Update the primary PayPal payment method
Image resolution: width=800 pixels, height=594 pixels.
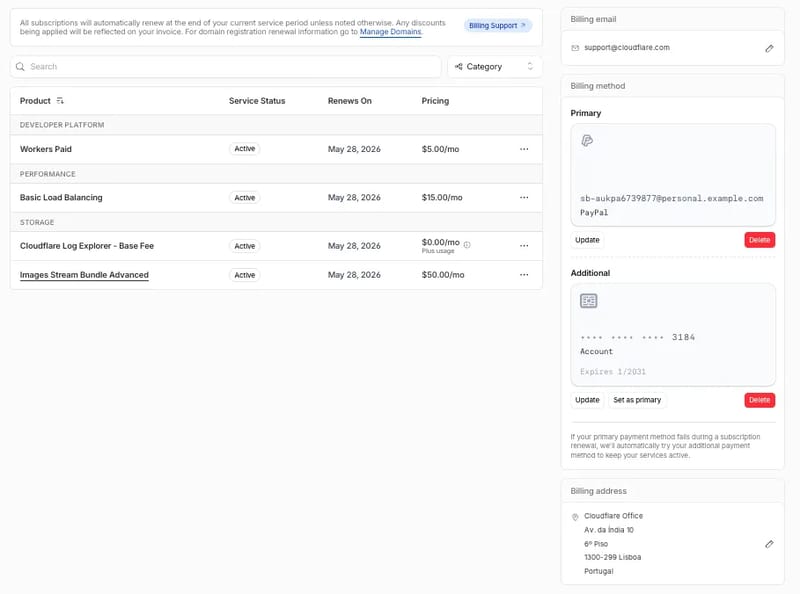coord(587,240)
